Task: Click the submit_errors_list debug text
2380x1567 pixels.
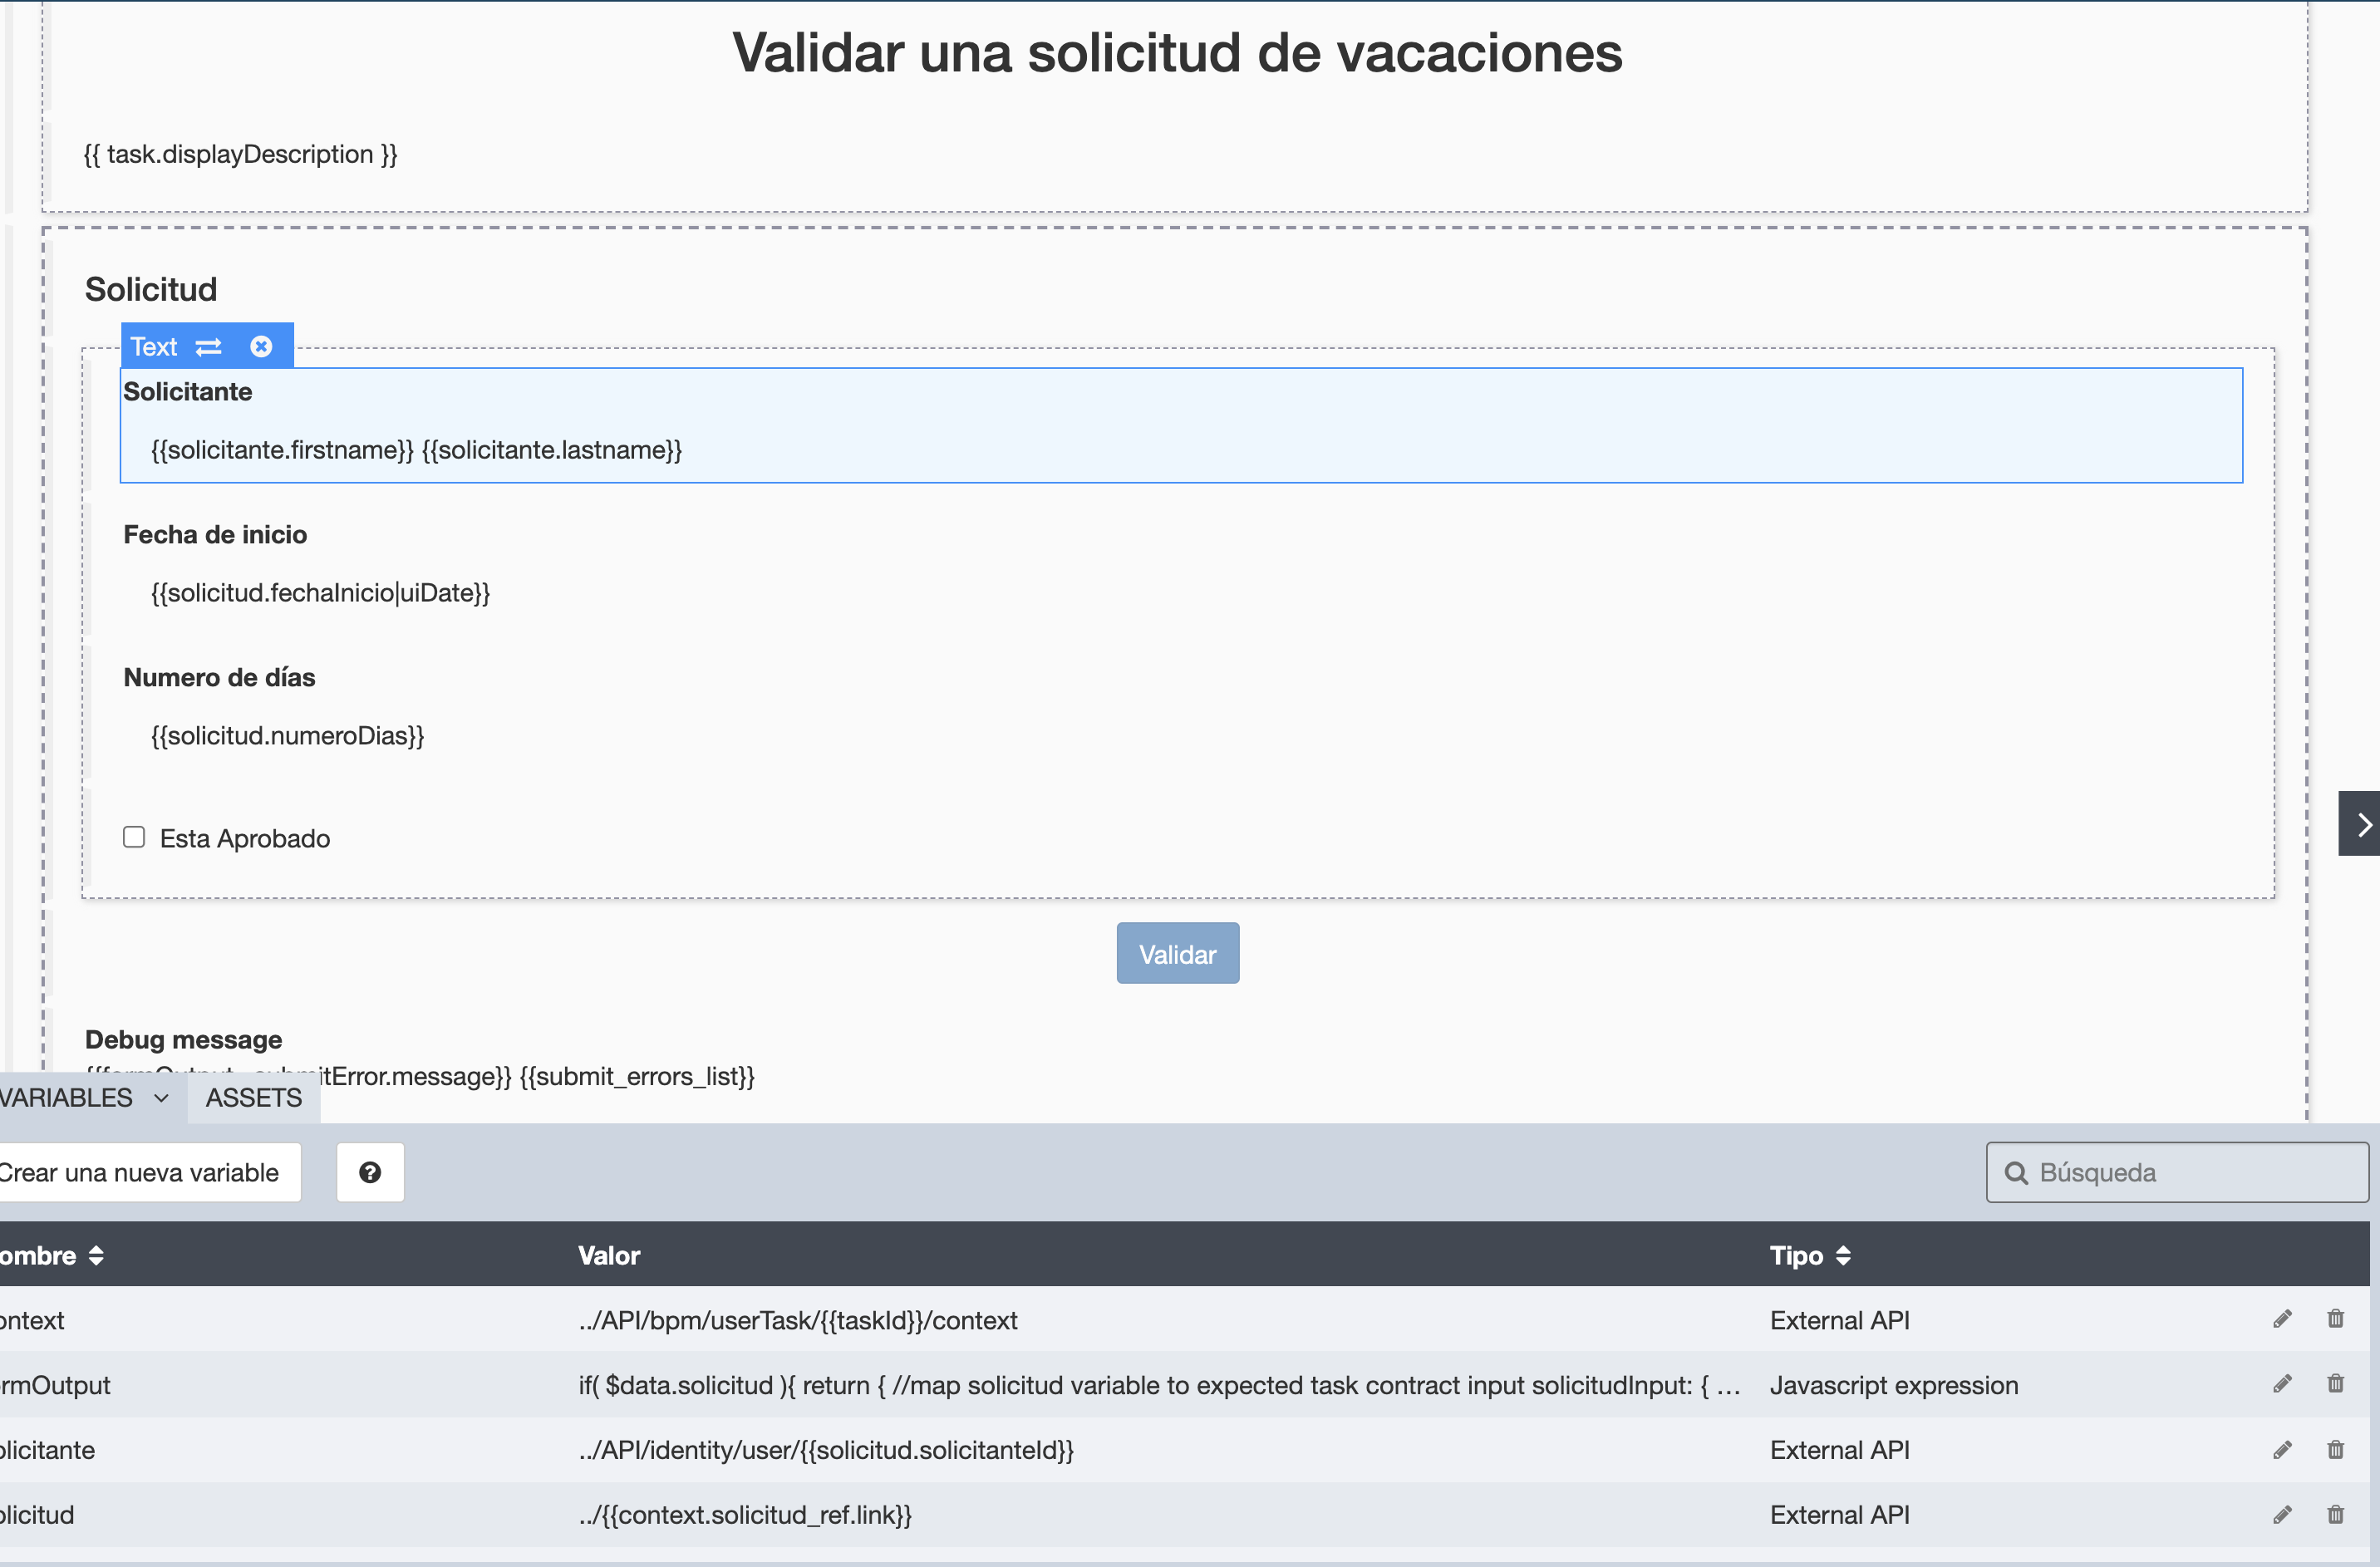Action: click(x=637, y=1076)
